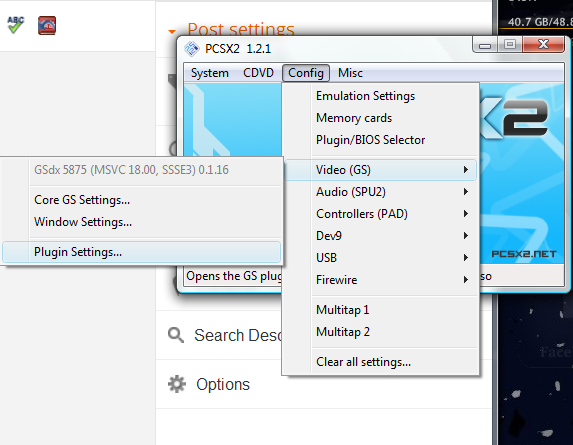Open GS Plugin Settings...
Viewport: 573px width, 445px height.
tap(141, 252)
